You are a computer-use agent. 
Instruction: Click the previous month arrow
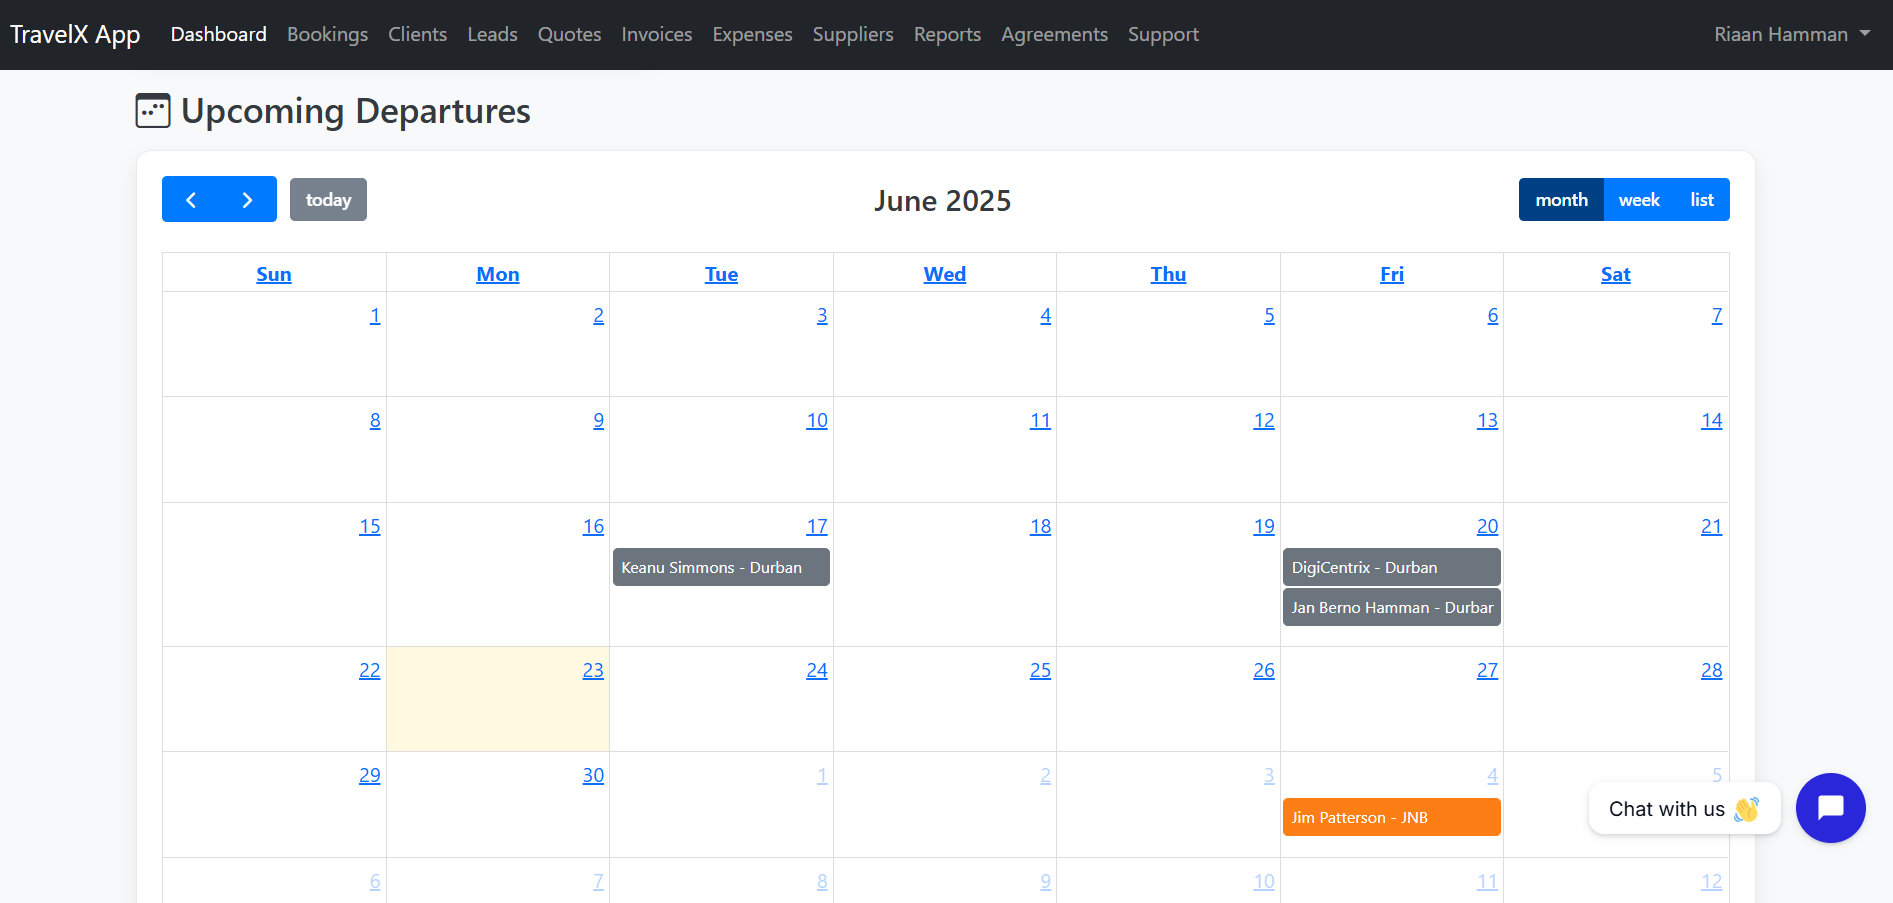coord(191,199)
